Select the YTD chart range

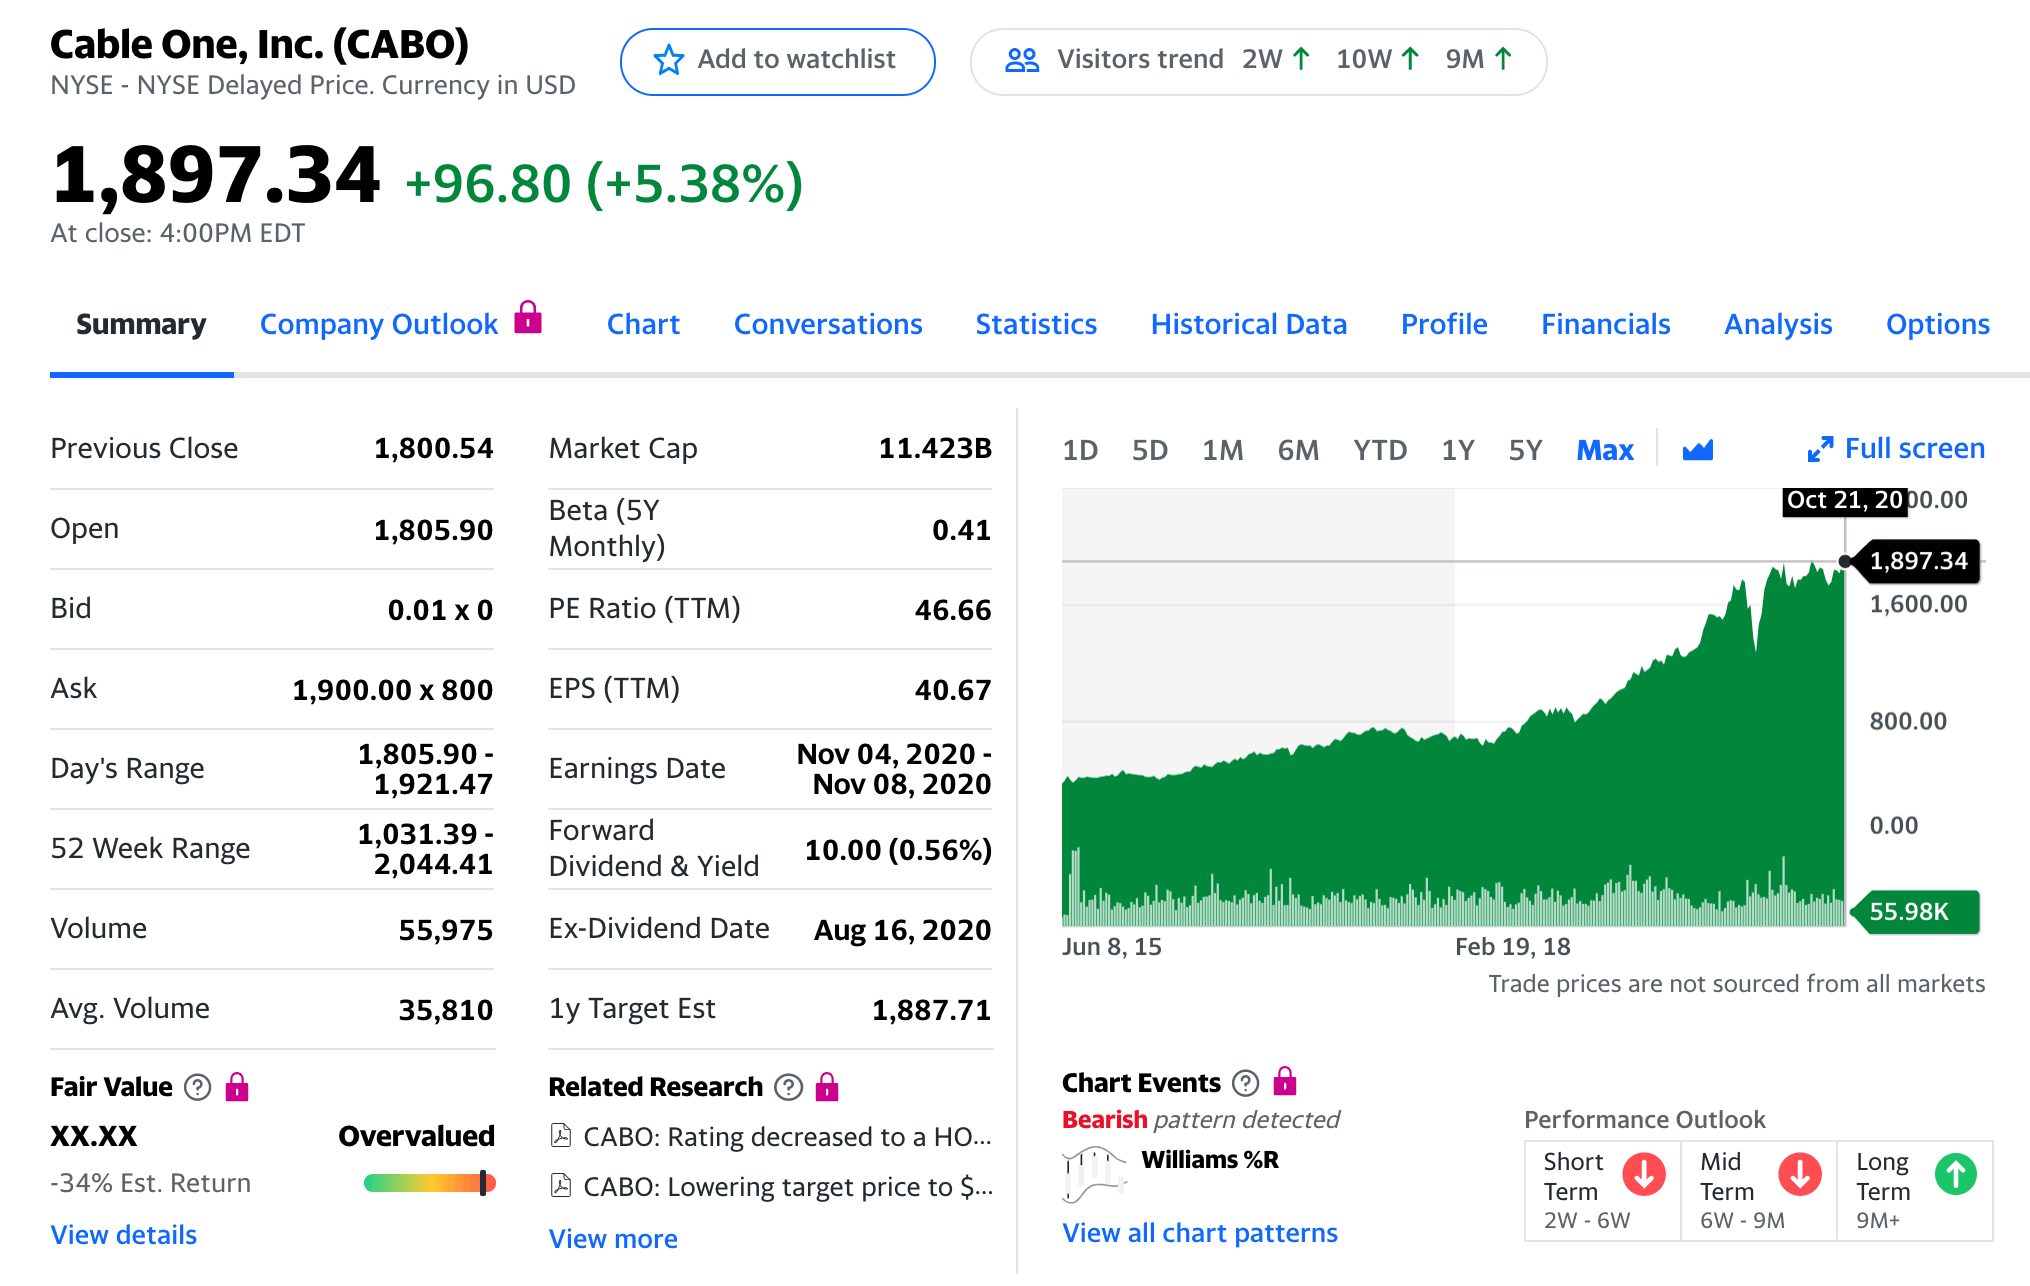coord(1379,450)
